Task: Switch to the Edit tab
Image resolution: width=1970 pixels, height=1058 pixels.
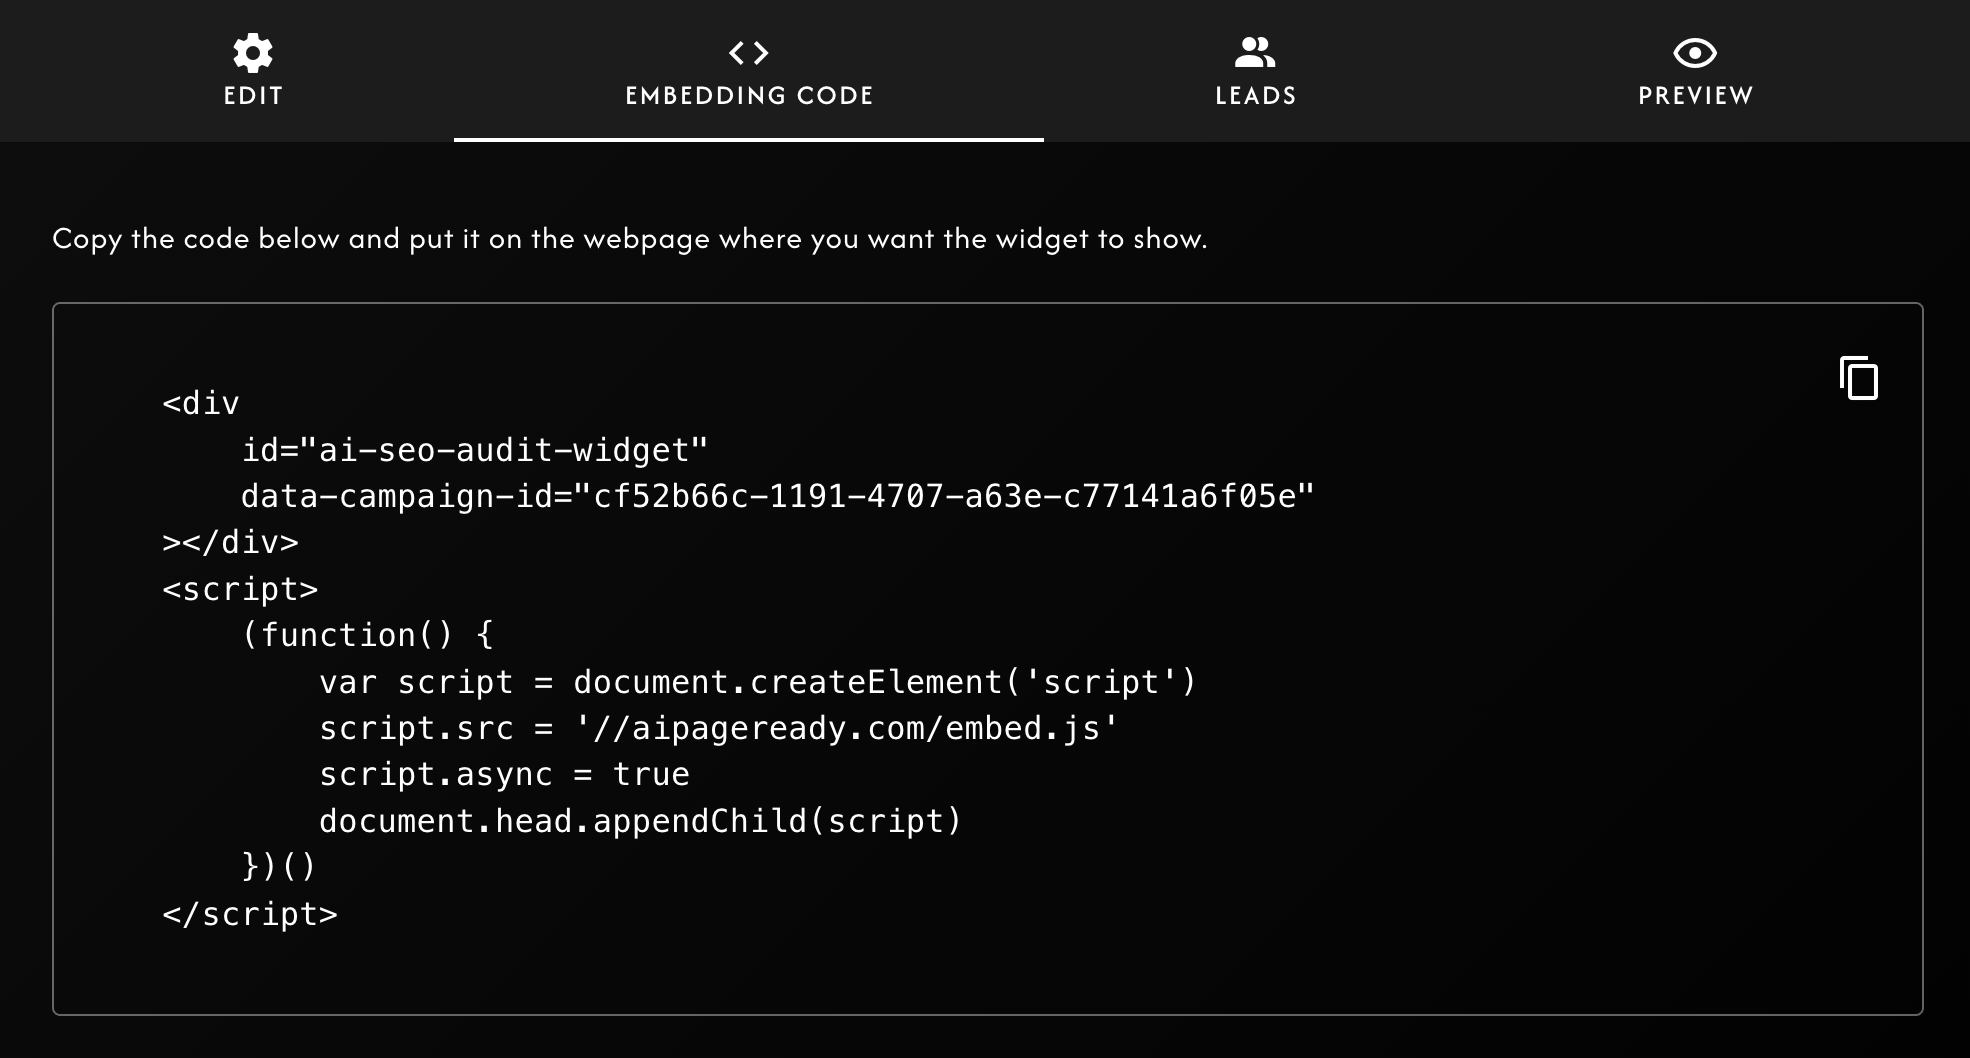Action: point(252,95)
